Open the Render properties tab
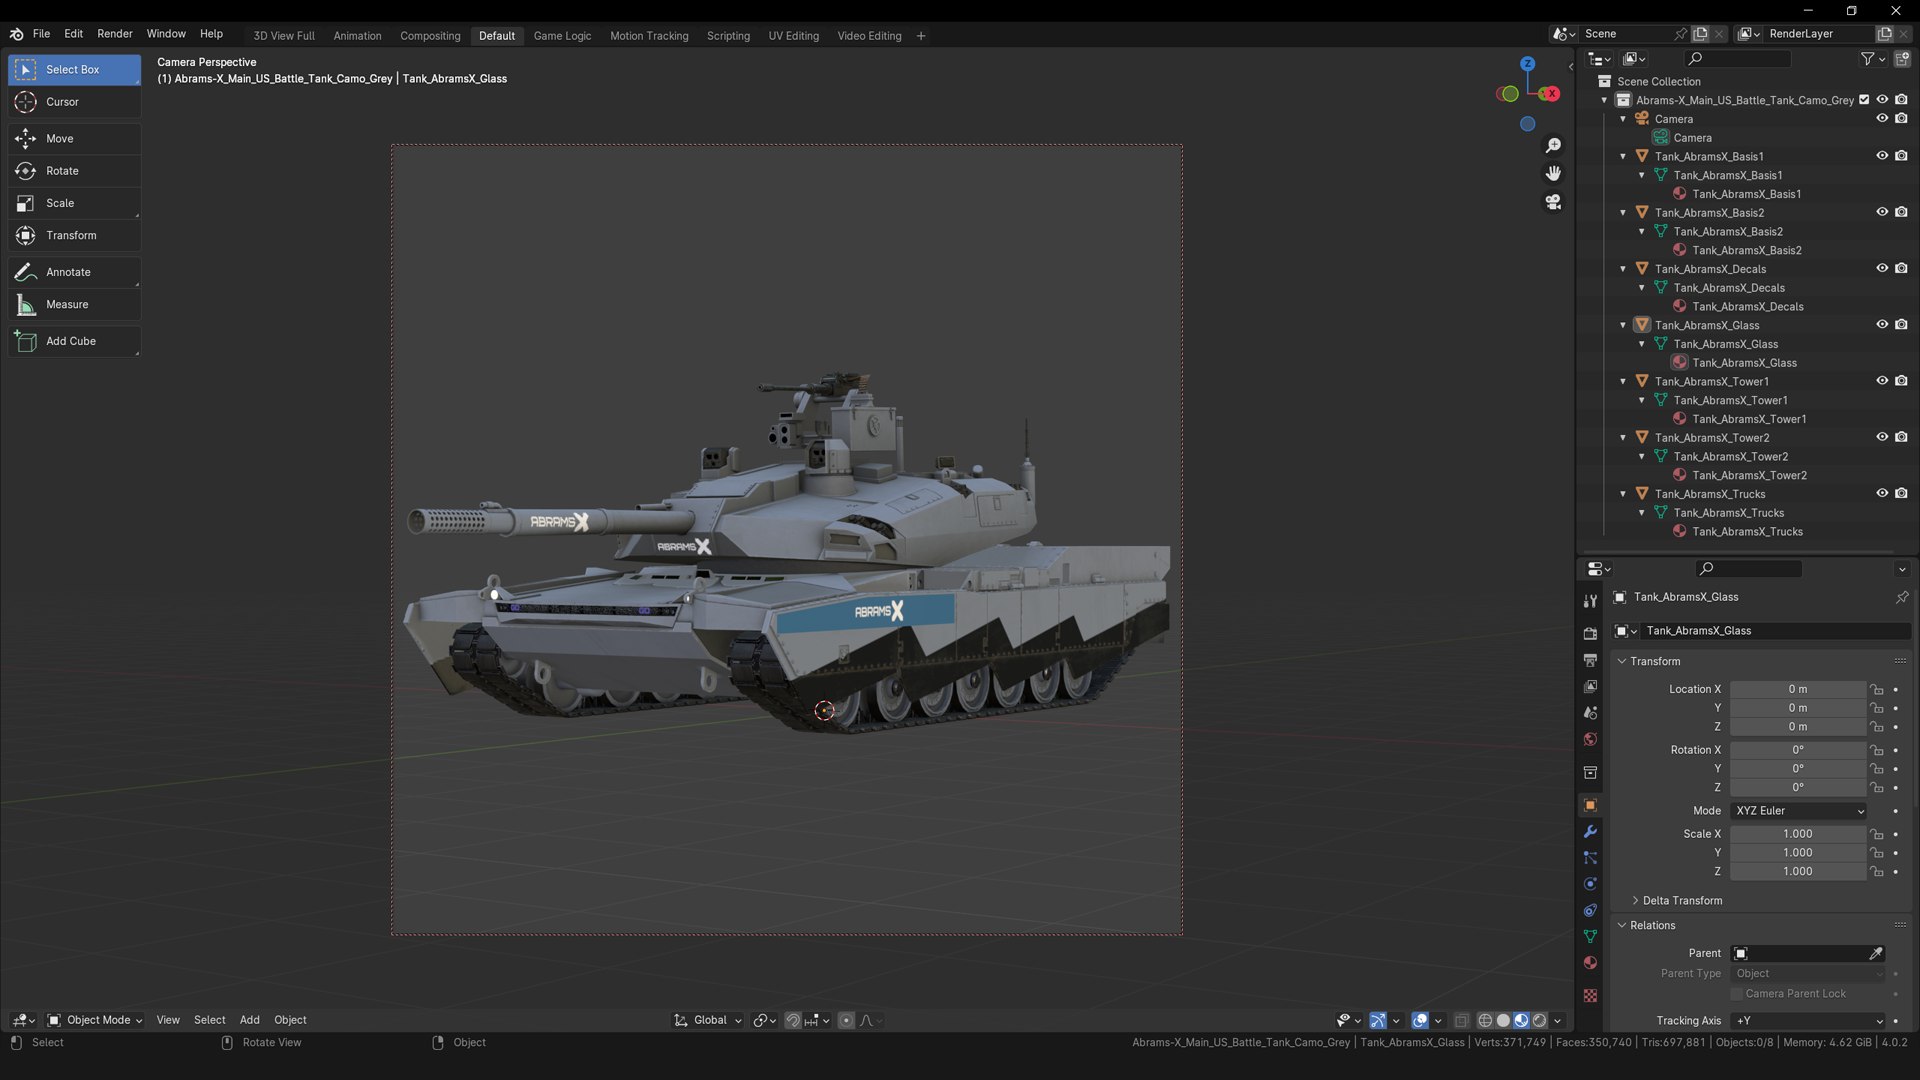 pyautogui.click(x=1590, y=634)
